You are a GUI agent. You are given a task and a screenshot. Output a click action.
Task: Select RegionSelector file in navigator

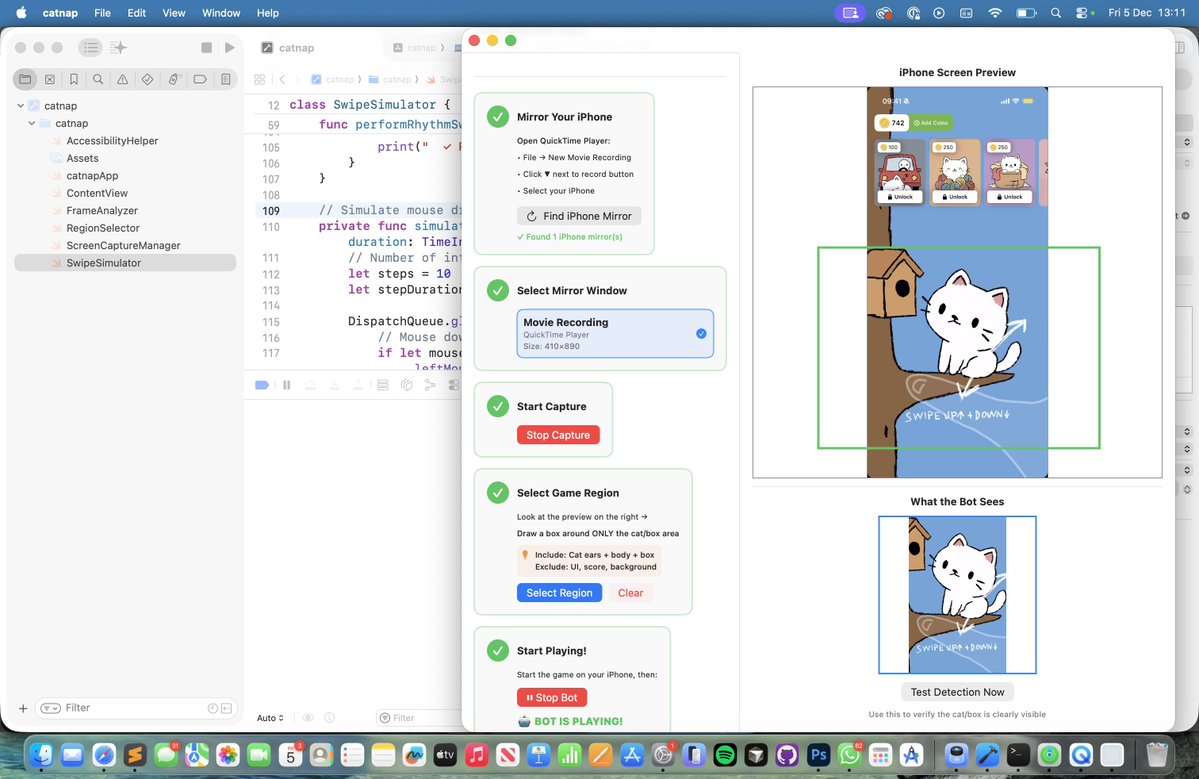pos(102,228)
